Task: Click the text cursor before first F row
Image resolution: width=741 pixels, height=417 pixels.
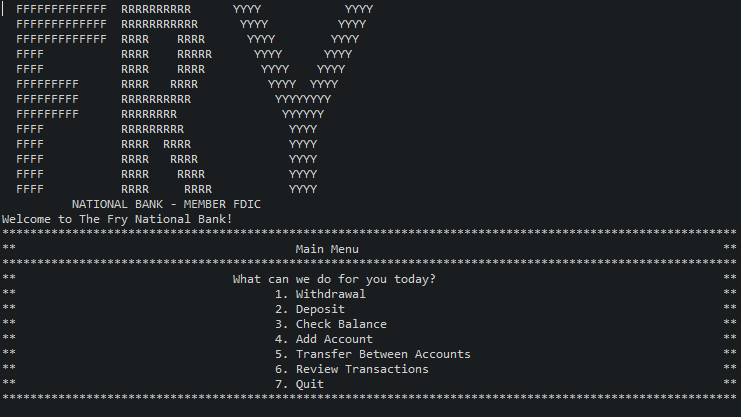Action: tap(3, 9)
